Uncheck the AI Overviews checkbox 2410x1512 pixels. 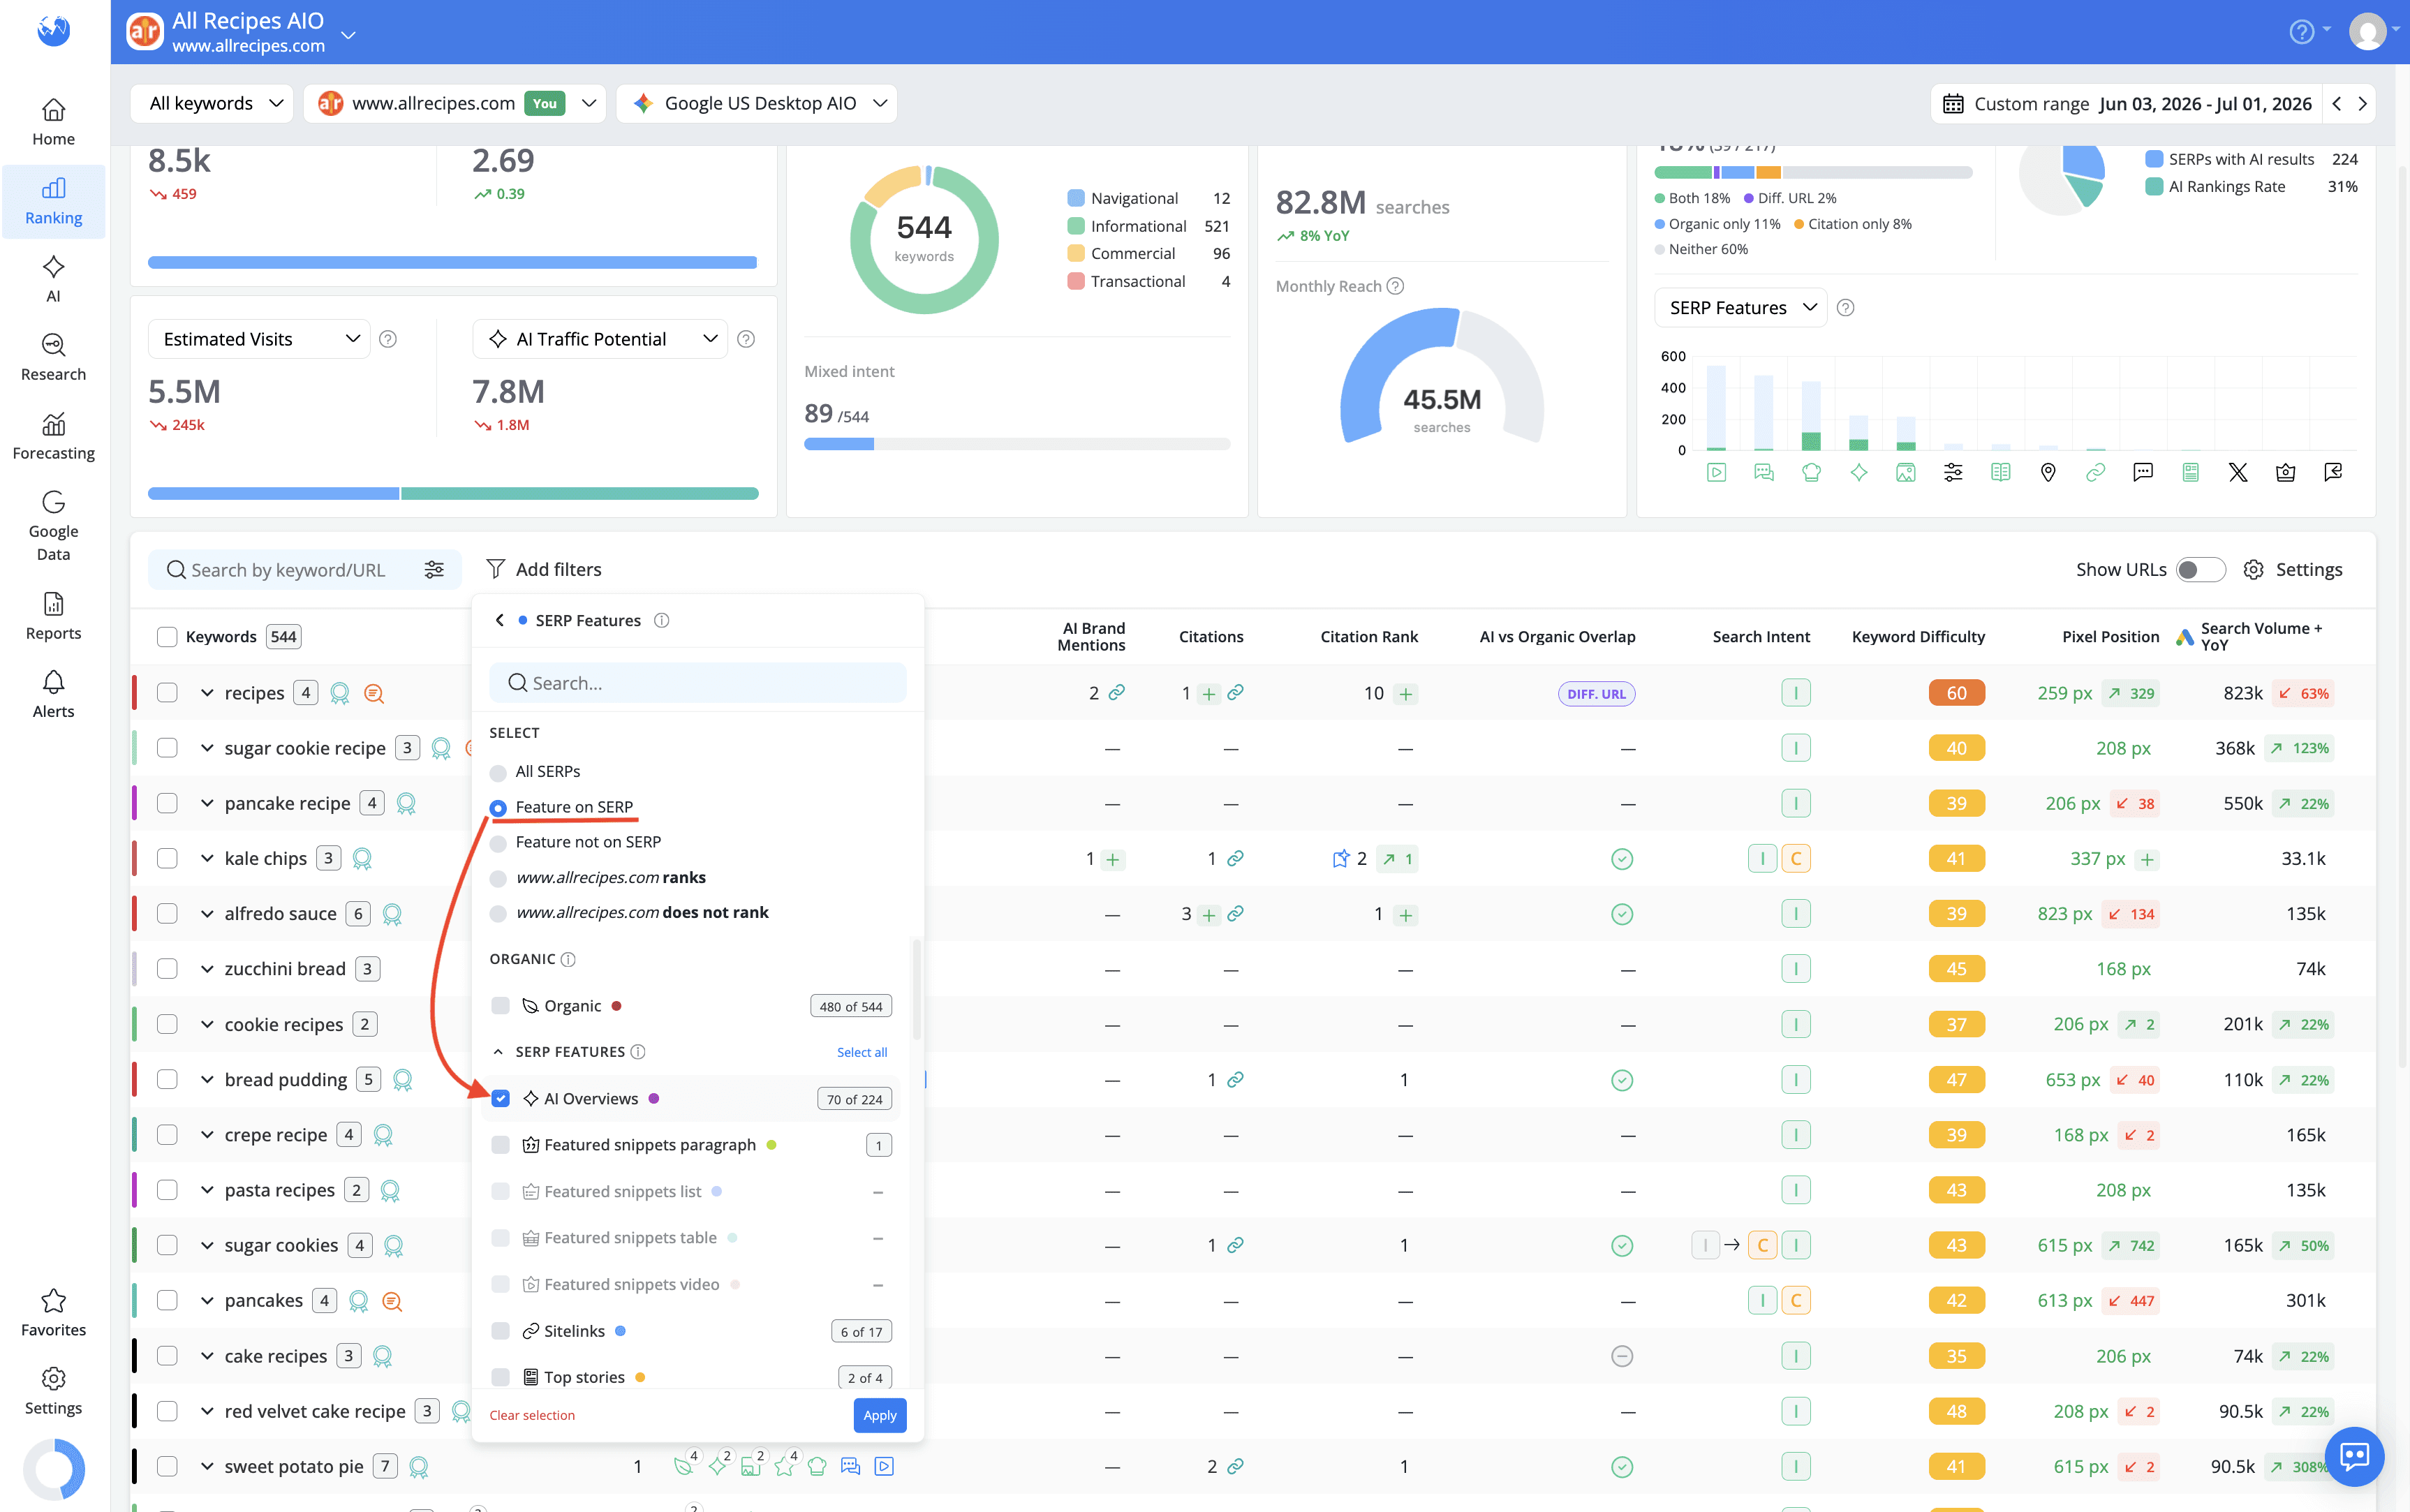501,1099
